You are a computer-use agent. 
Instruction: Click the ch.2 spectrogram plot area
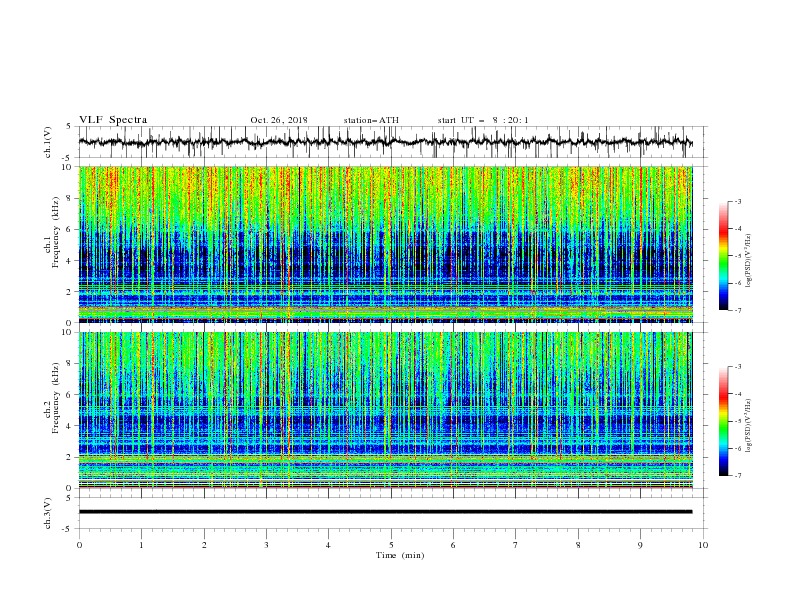pyautogui.click(x=385, y=410)
